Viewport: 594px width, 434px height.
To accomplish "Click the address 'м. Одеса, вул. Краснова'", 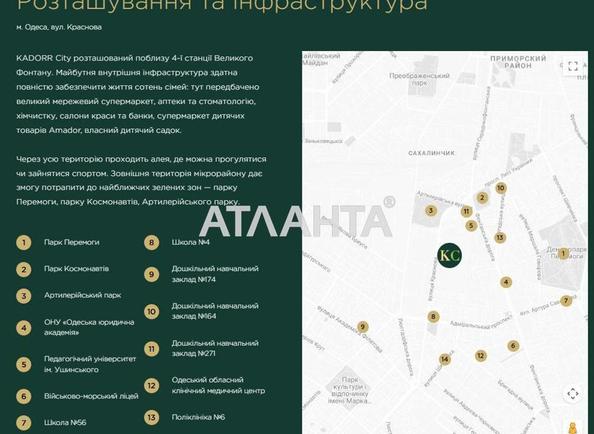I will click(x=59, y=27).
